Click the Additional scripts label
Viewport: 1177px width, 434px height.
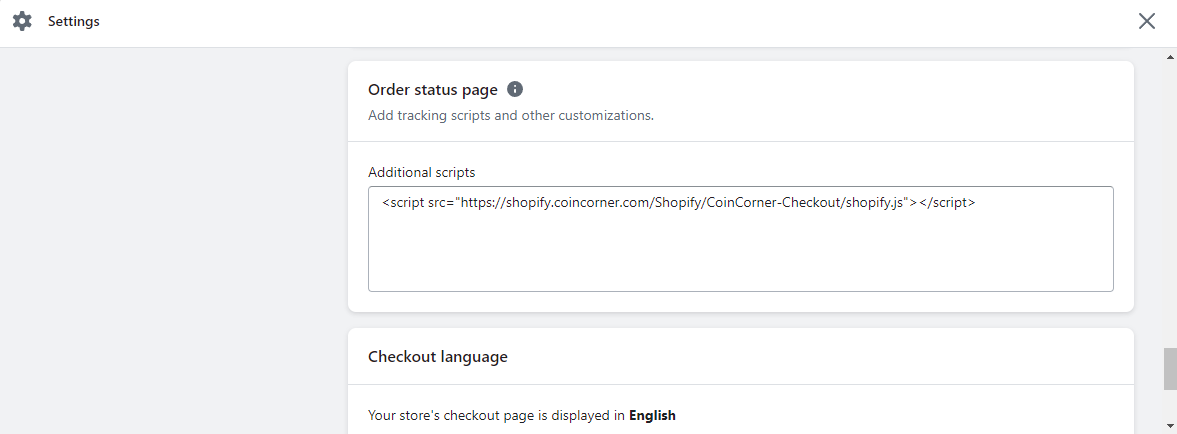pyautogui.click(x=422, y=172)
